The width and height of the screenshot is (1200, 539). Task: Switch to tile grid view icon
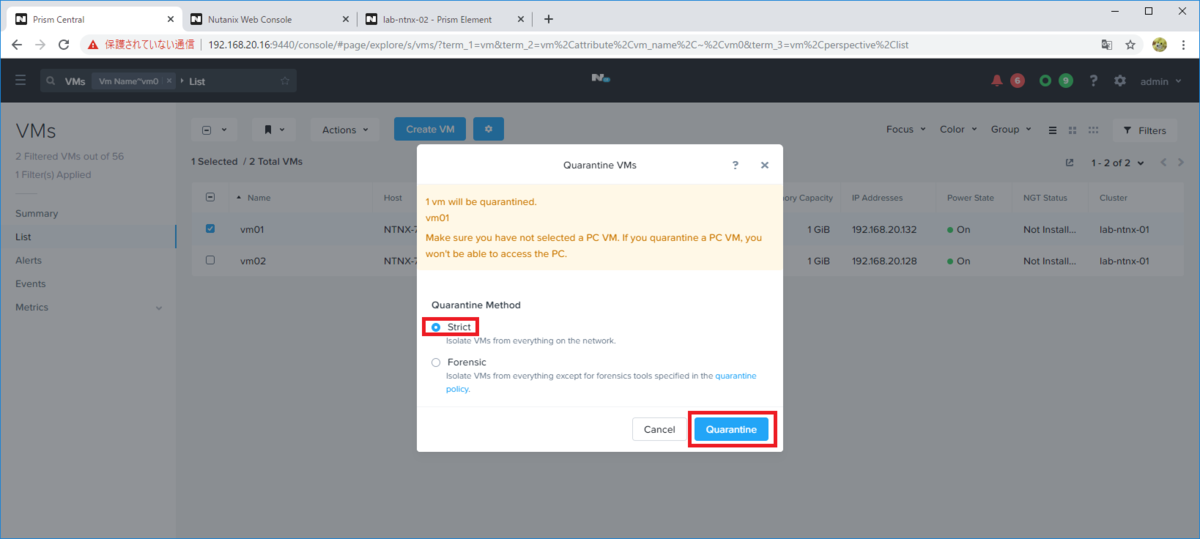(1072, 130)
